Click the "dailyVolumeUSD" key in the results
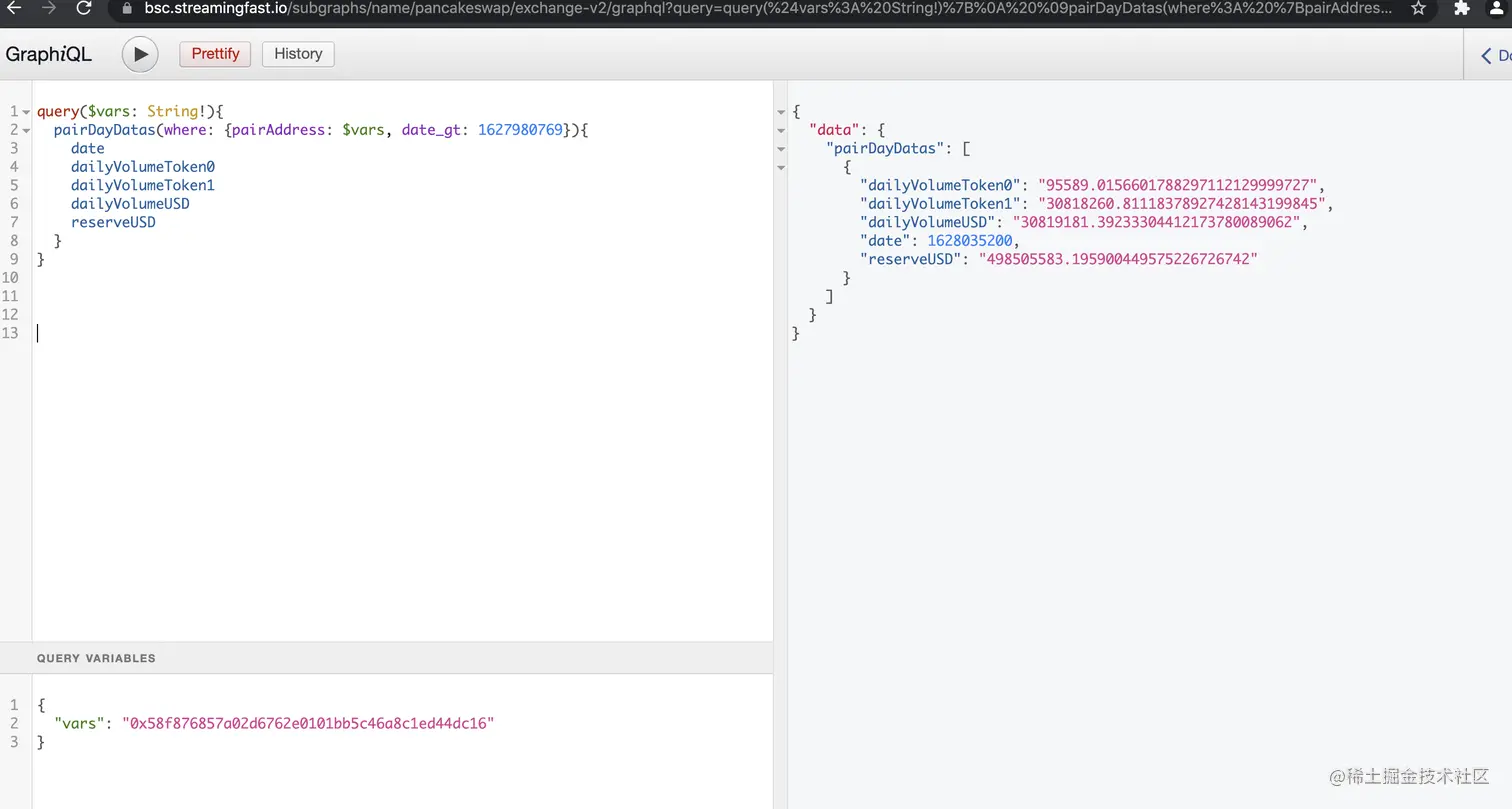Viewport: 1512px width, 809px height. pos(928,222)
